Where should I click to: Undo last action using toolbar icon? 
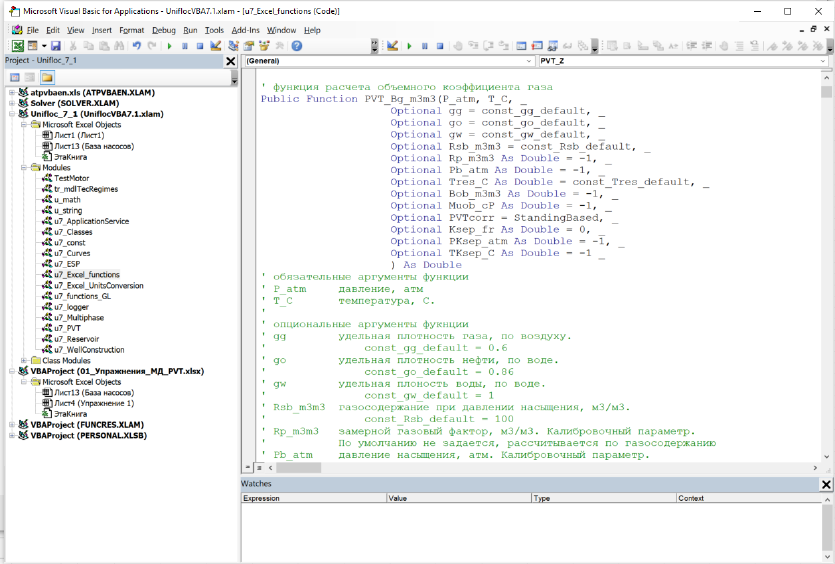135,46
